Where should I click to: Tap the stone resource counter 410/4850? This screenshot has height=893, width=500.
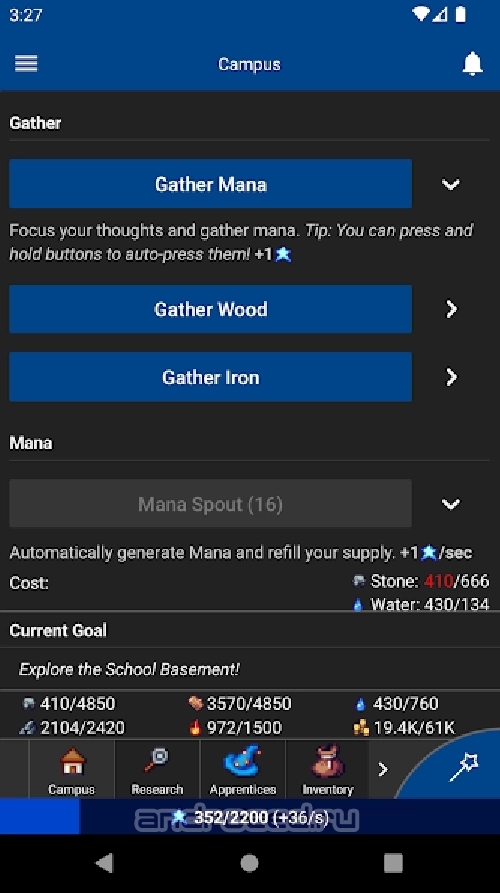pyautogui.click(x=68, y=703)
